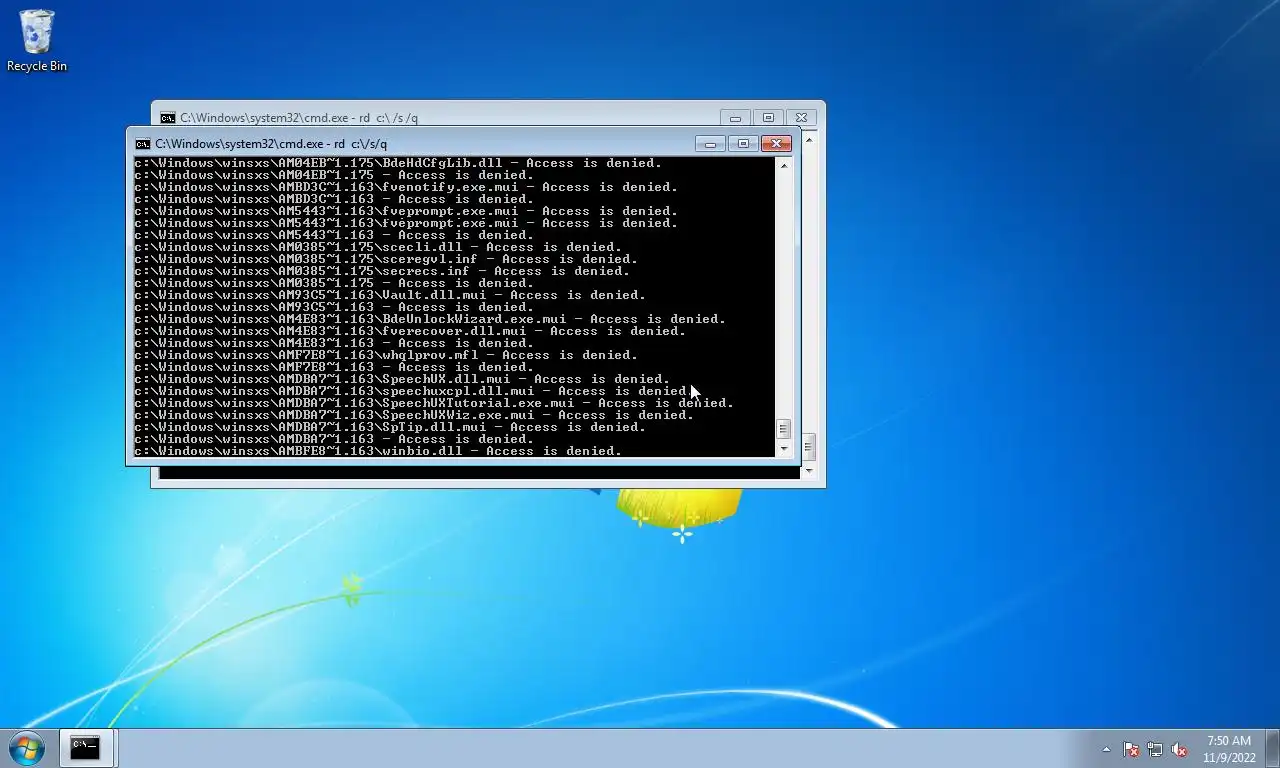Click the line containing secrecs.inf

(382, 271)
